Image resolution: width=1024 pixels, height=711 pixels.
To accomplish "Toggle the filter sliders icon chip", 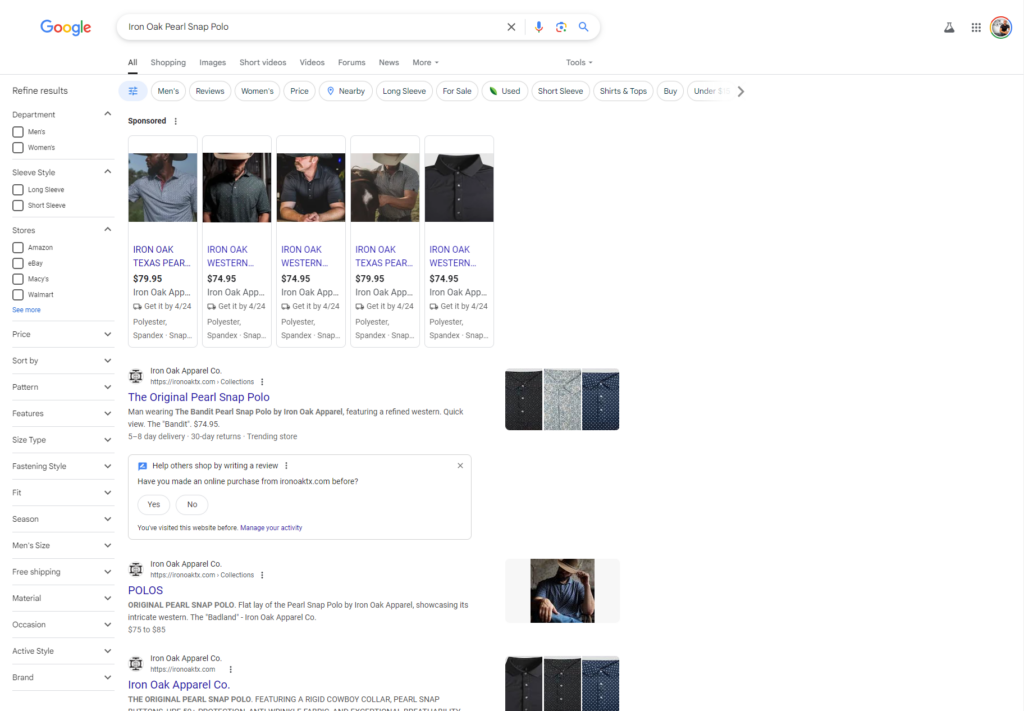I will 133,91.
